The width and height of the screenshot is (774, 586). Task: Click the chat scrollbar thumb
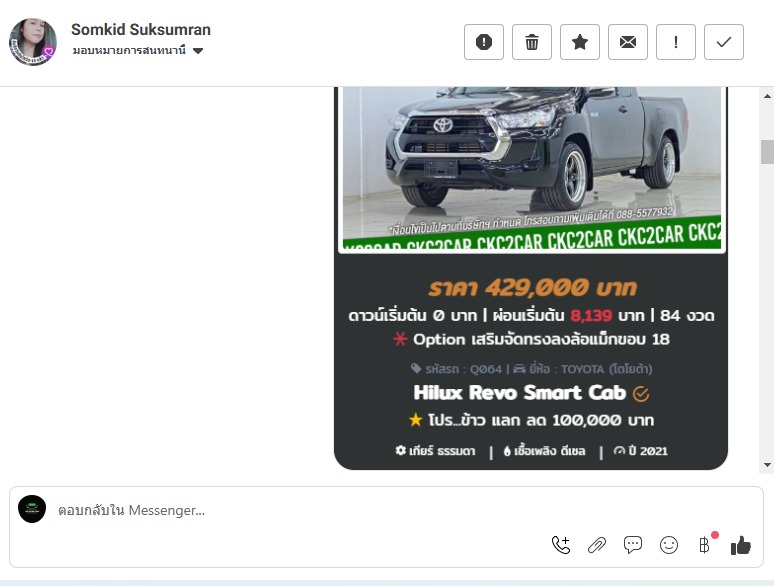767,152
